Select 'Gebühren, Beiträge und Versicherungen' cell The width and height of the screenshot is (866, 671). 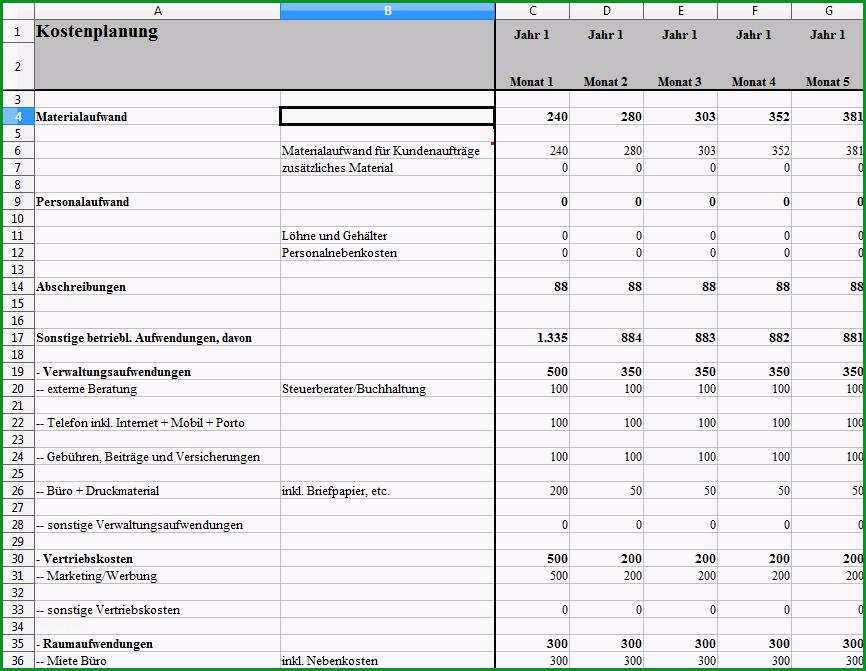pos(157,457)
